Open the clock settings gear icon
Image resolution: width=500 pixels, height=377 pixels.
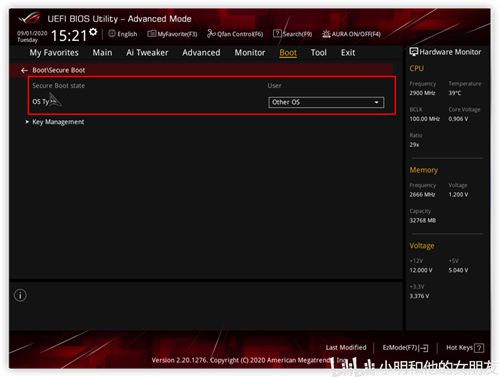click(93, 32)
